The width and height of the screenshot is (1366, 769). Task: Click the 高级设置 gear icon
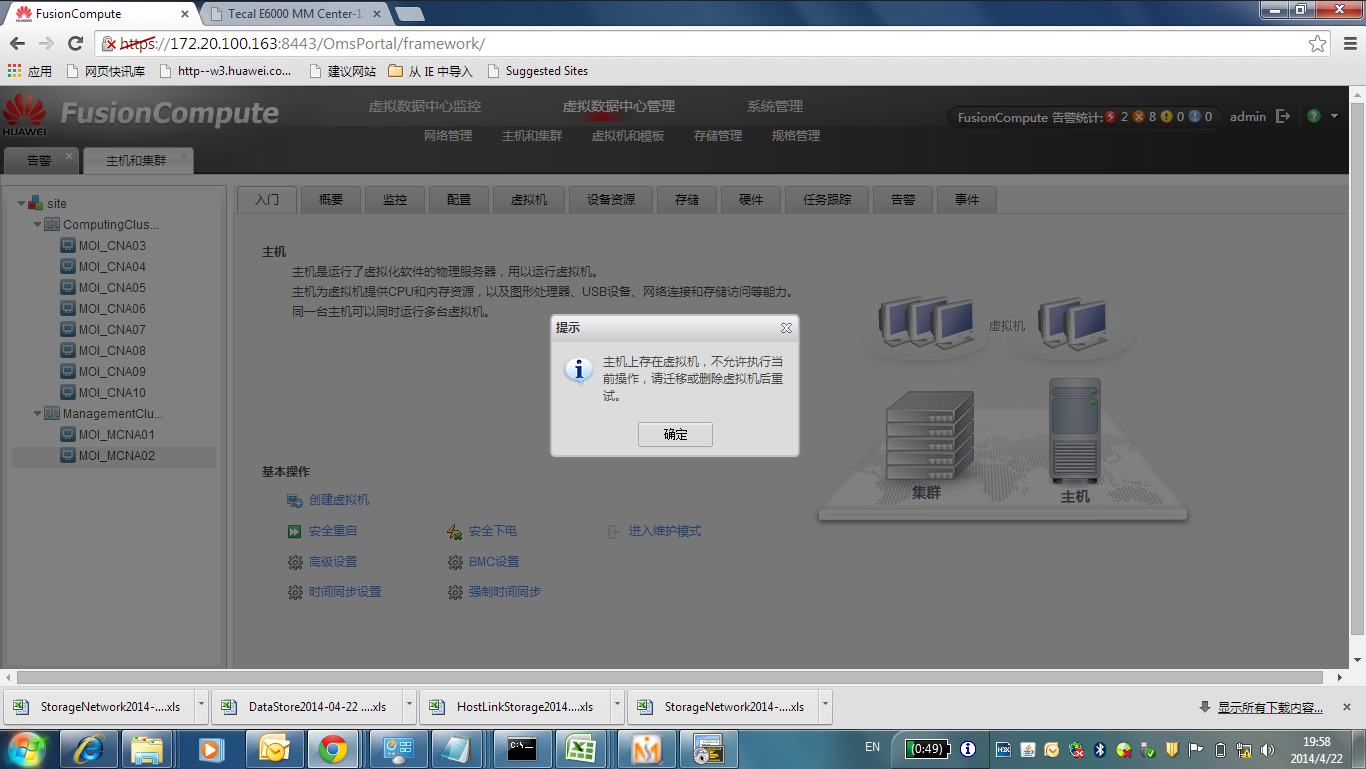coord(294,562)
